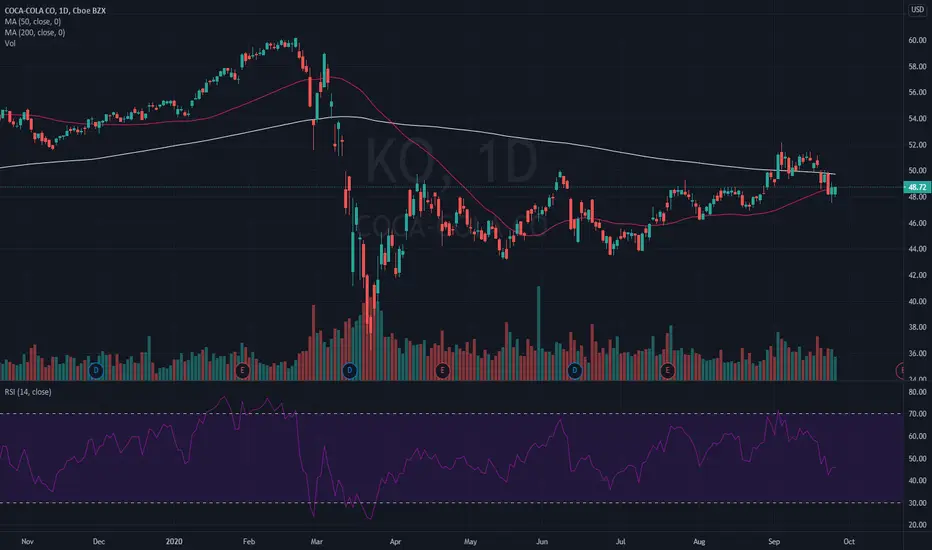Click the Jun label on time axis
The width and height of the screenshot is (932, 550).
pos(541,542)
